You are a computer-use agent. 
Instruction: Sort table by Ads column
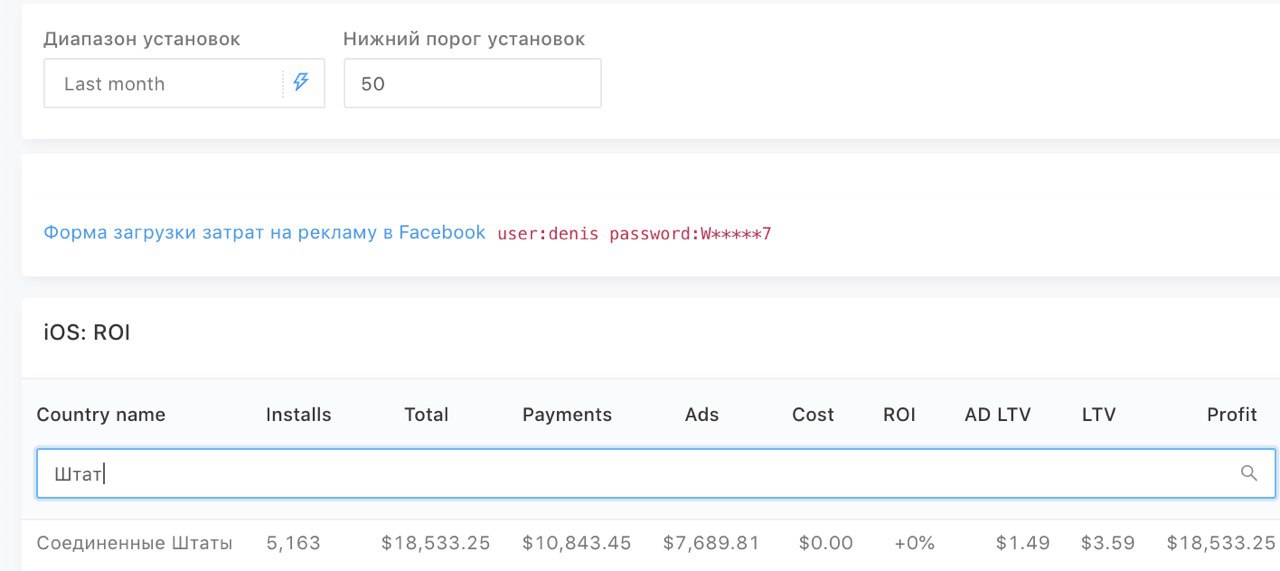(x=702, y=415)
